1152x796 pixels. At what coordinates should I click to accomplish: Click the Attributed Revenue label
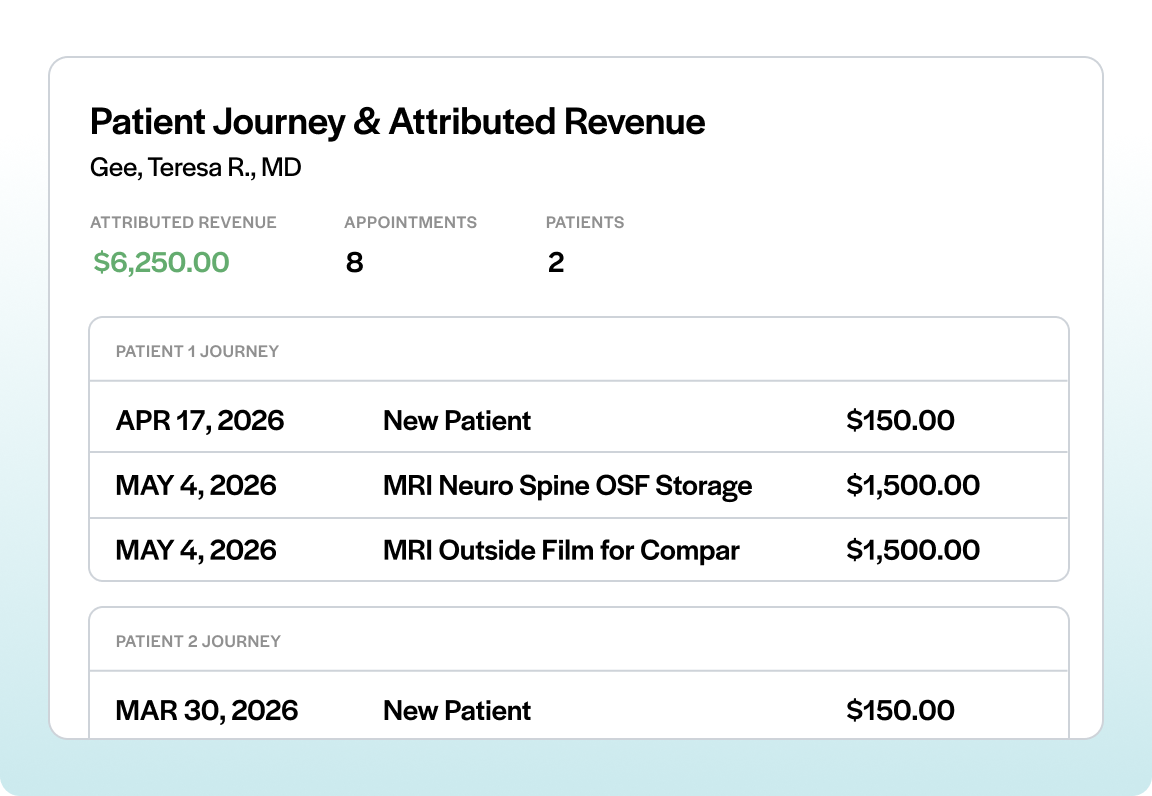(184, 223)
